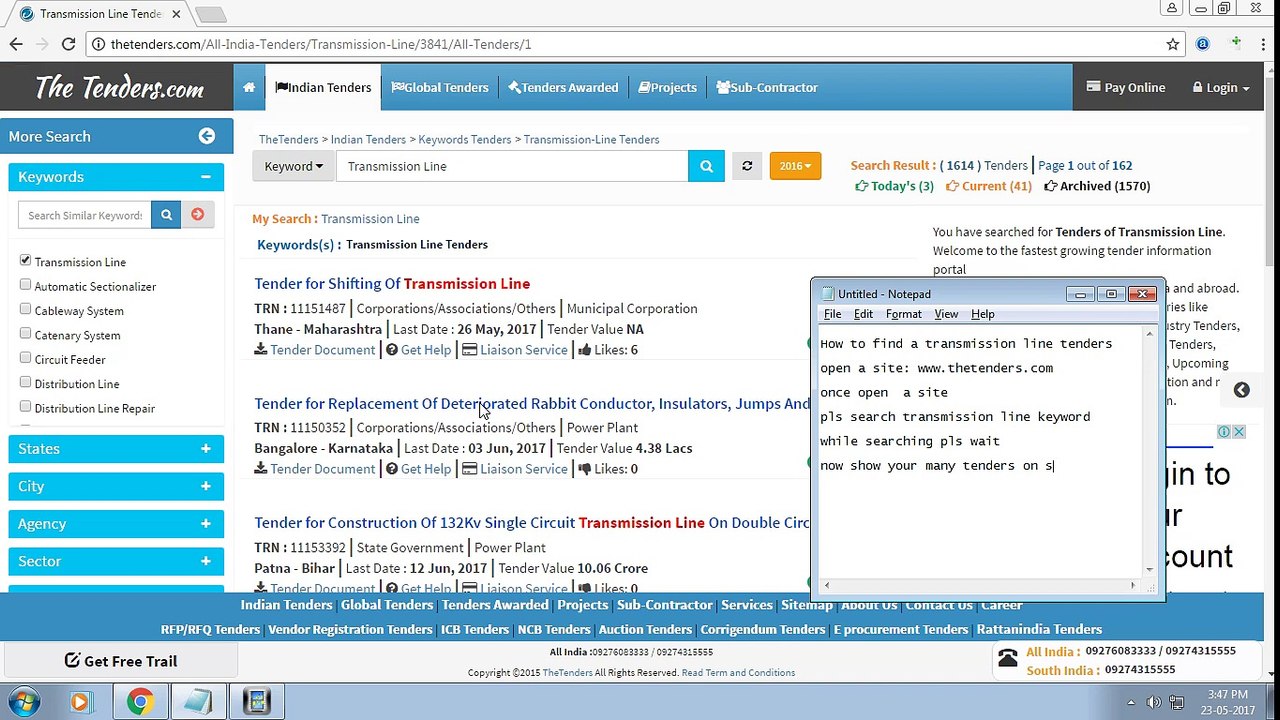Click the Chrome user profile icon

point(1172,8)
